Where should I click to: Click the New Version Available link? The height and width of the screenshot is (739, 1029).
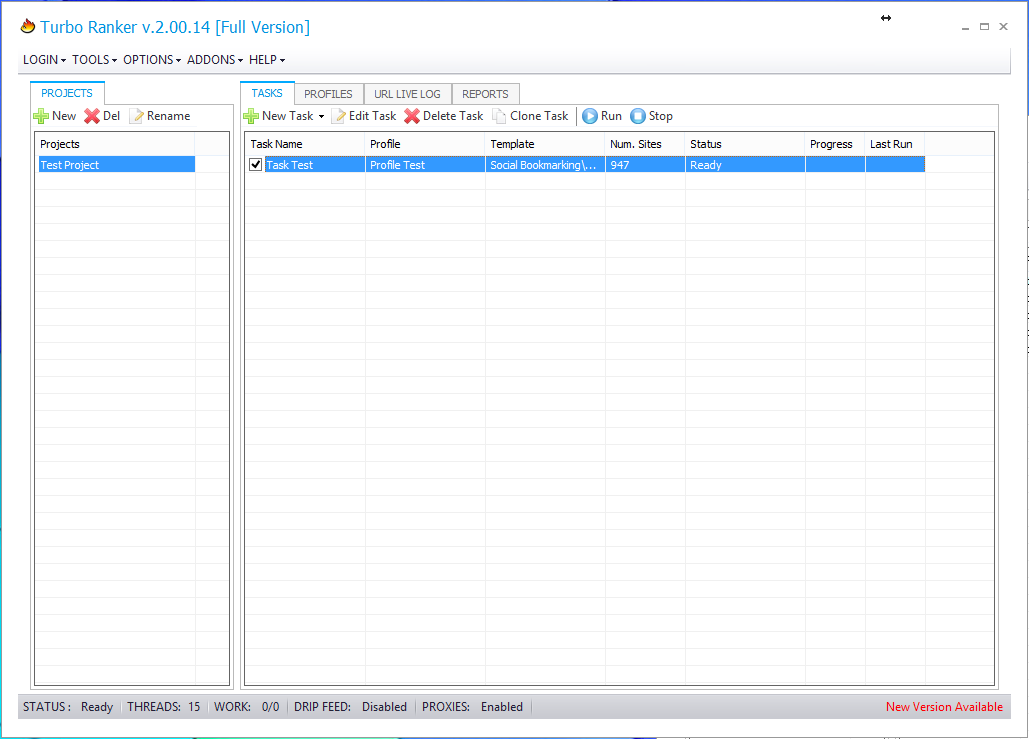point(944,707)
